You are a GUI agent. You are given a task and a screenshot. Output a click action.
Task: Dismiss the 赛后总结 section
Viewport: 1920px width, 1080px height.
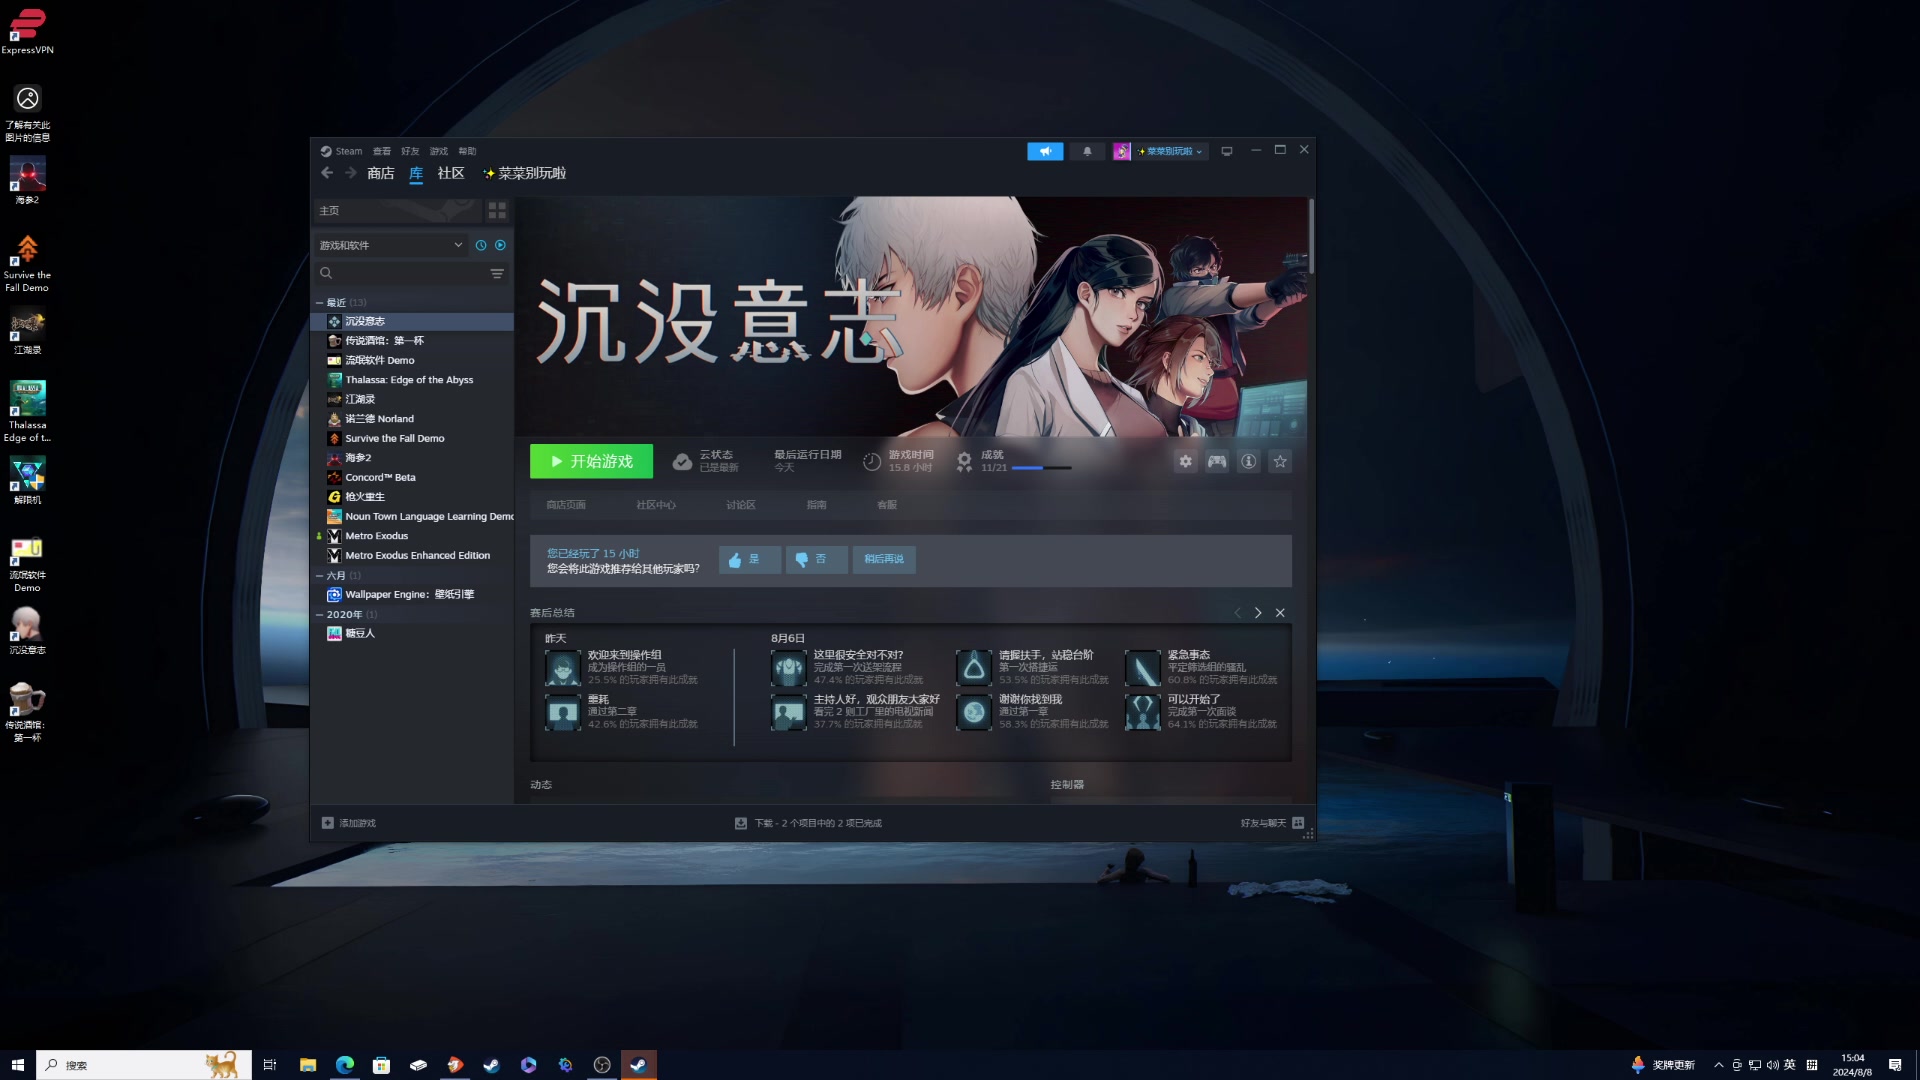point(1280,613)
